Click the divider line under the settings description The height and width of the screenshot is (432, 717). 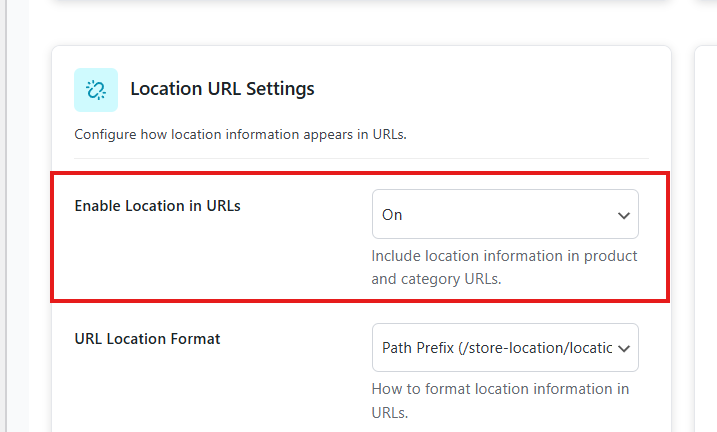pos(360,158)
